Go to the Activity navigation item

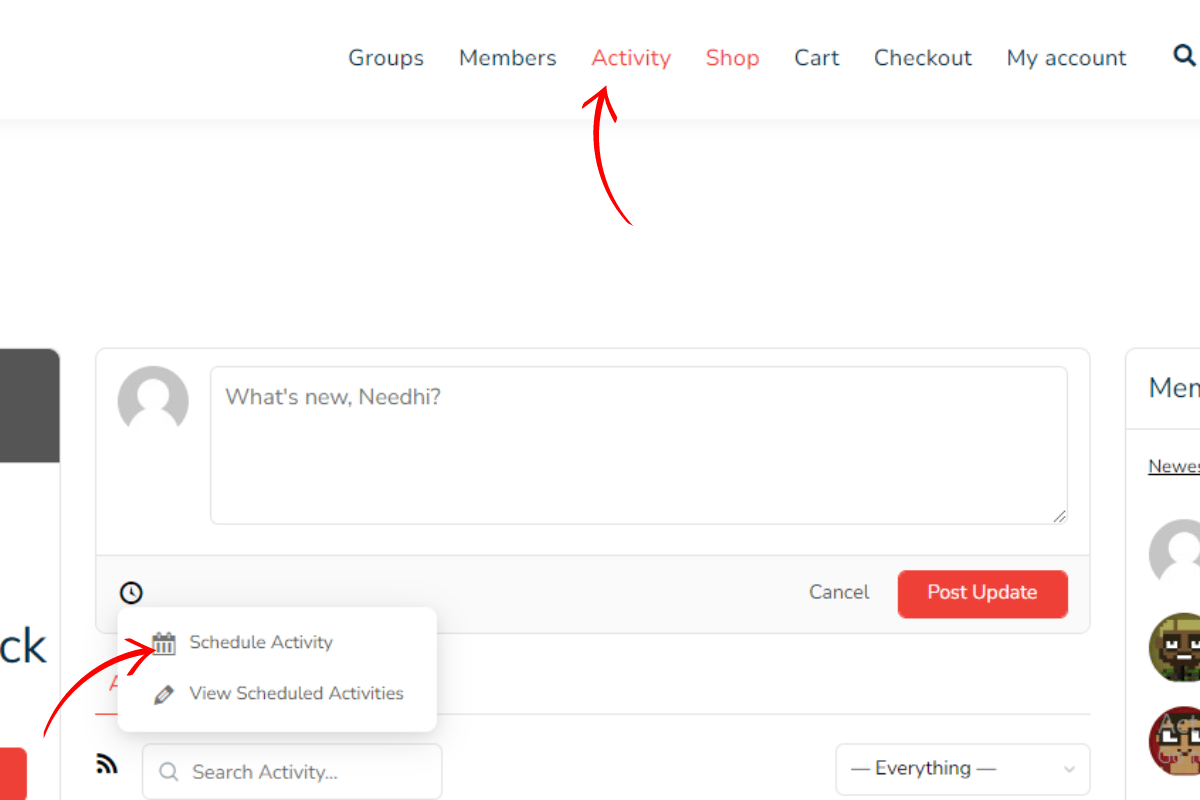point(631,58)
